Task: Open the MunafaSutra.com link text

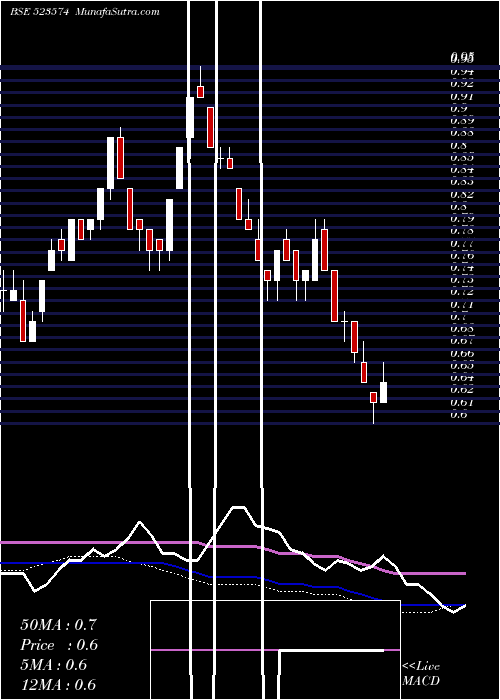Action: [118, 12]
